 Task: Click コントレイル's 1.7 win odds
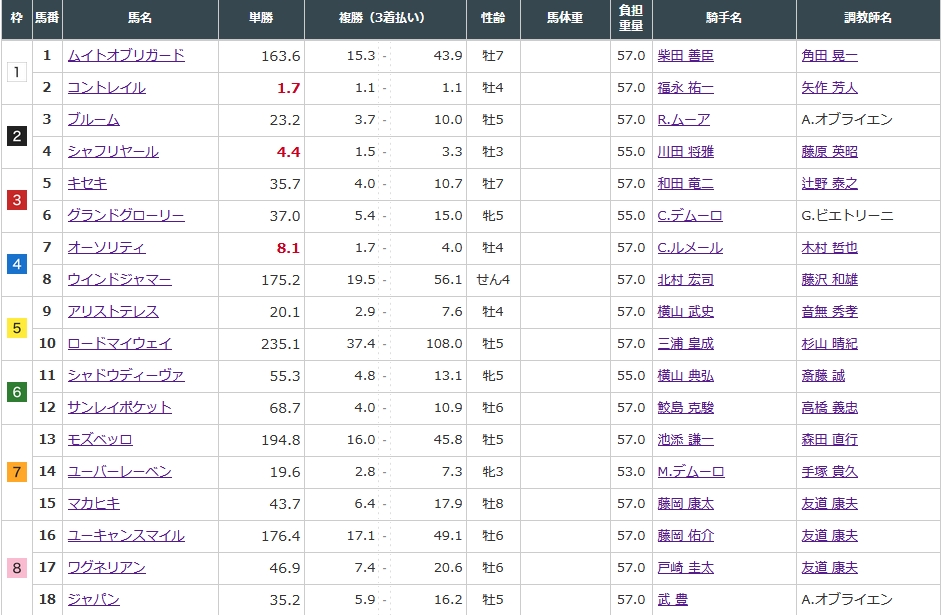[x=288, y=88]
